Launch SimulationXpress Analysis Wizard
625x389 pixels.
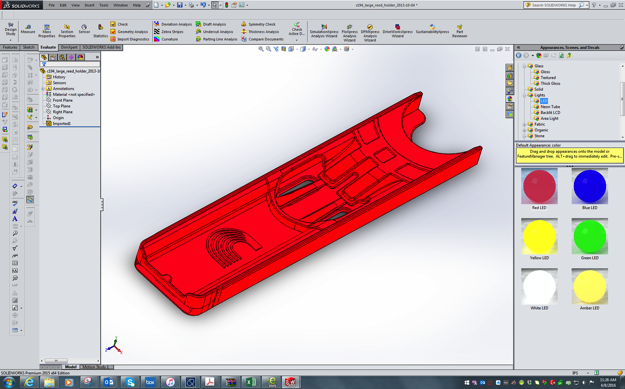[x=324, y=31]
